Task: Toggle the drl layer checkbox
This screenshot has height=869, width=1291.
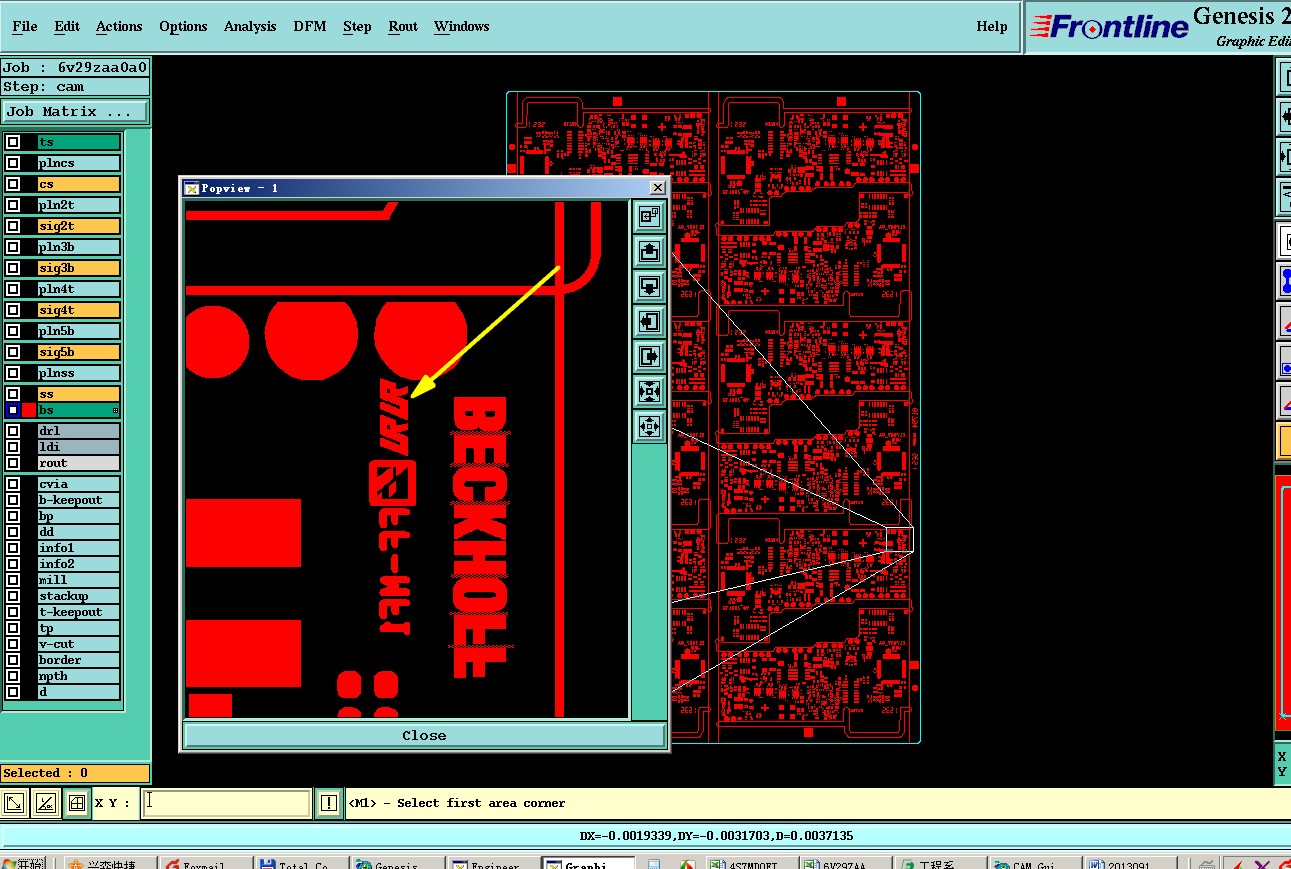Action: pyautogui.click(x=13, y=431)
